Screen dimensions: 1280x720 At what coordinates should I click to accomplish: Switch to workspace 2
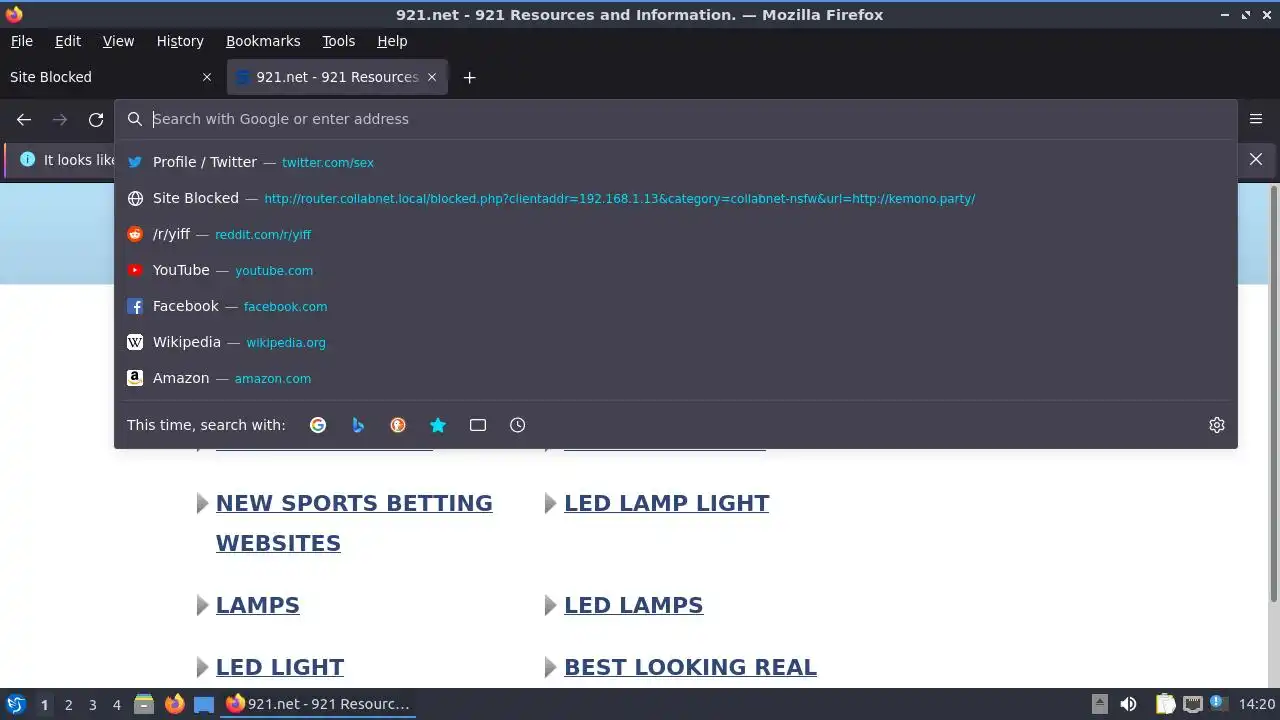[x=68, y=705]
